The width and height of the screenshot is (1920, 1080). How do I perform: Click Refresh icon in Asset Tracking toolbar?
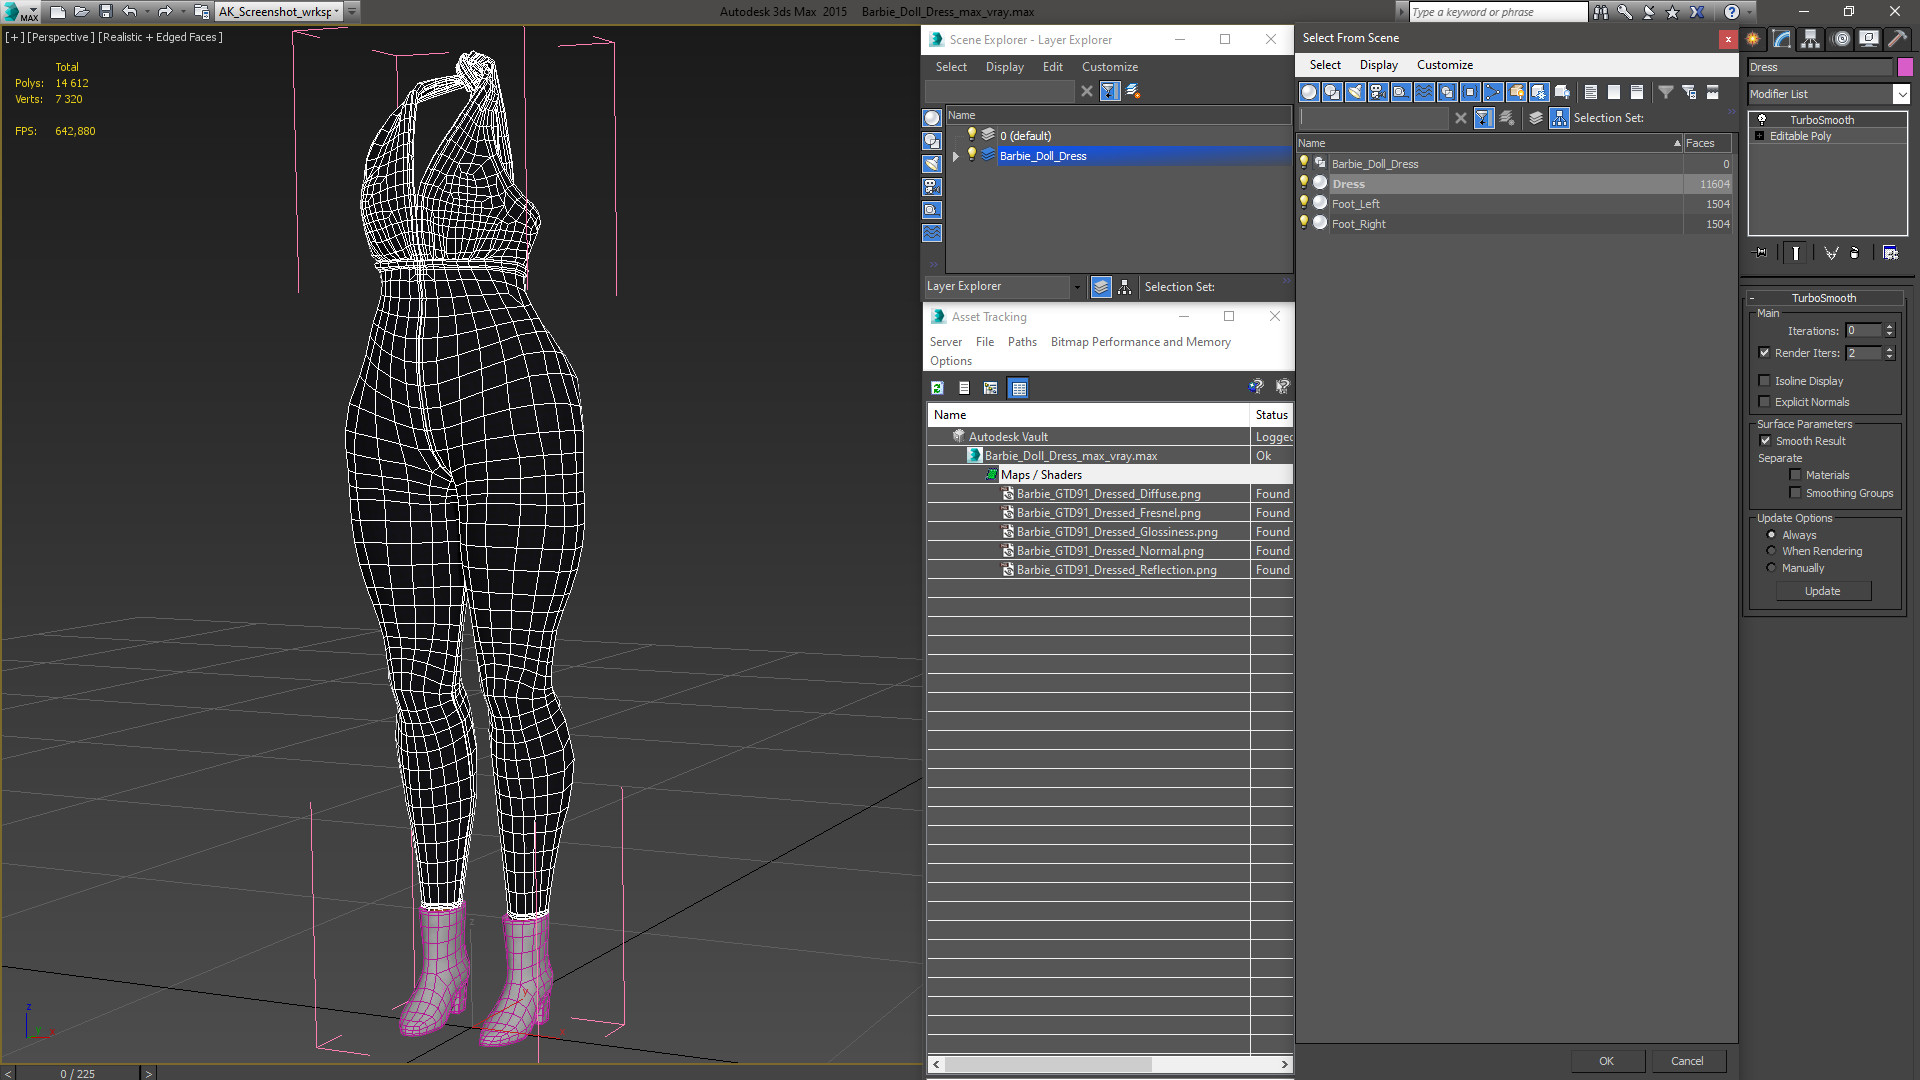click(937, 388)
